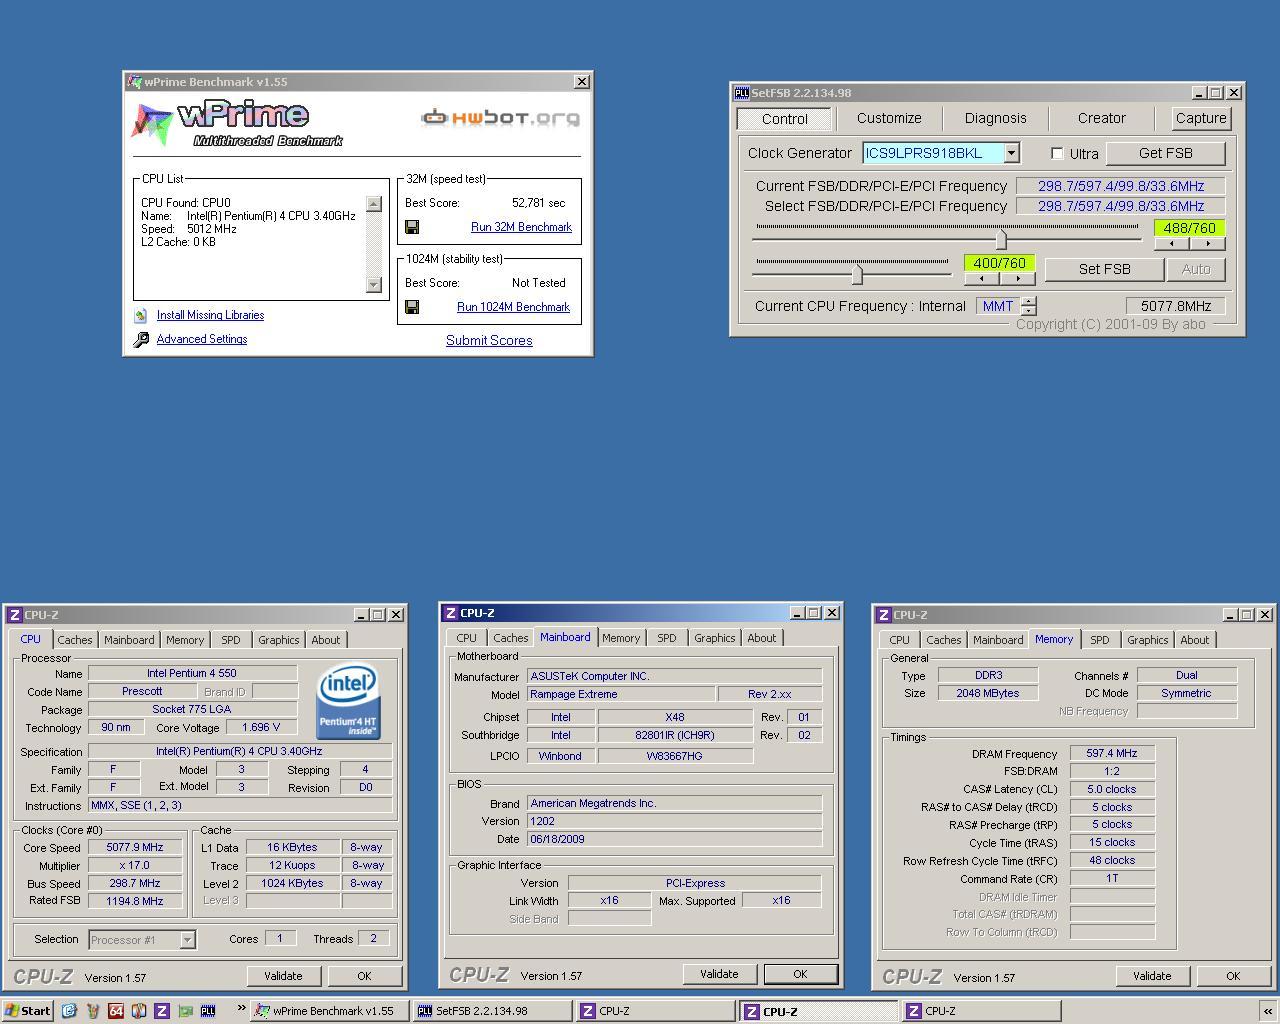Open the SPD tab in the middle CPU-Z window
This screenshot has height=1024, width=1280.
click(x=666, y=638)
